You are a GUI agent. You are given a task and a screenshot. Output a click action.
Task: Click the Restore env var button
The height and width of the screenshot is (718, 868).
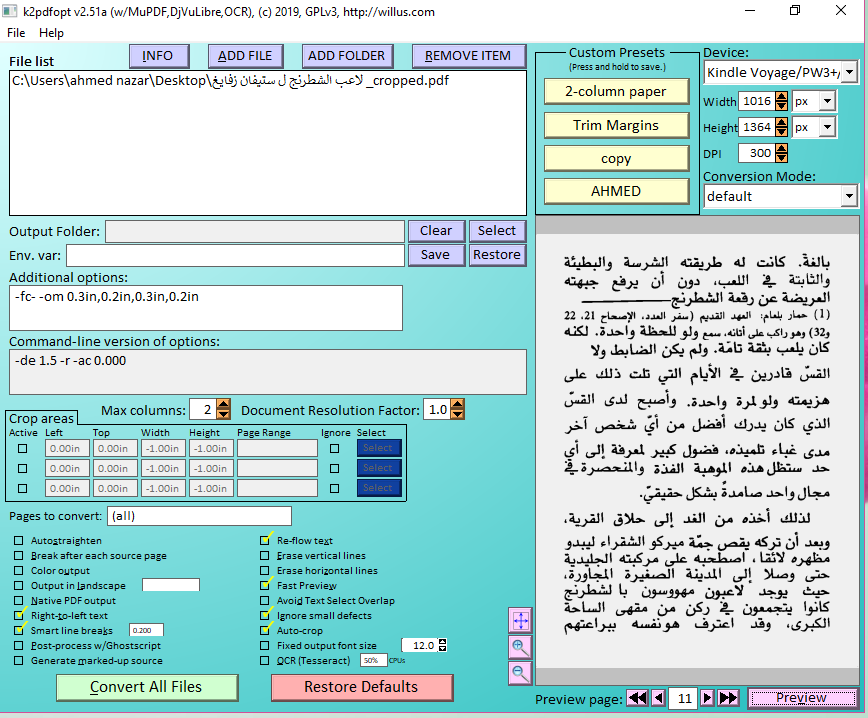click(x=497, y=255)
